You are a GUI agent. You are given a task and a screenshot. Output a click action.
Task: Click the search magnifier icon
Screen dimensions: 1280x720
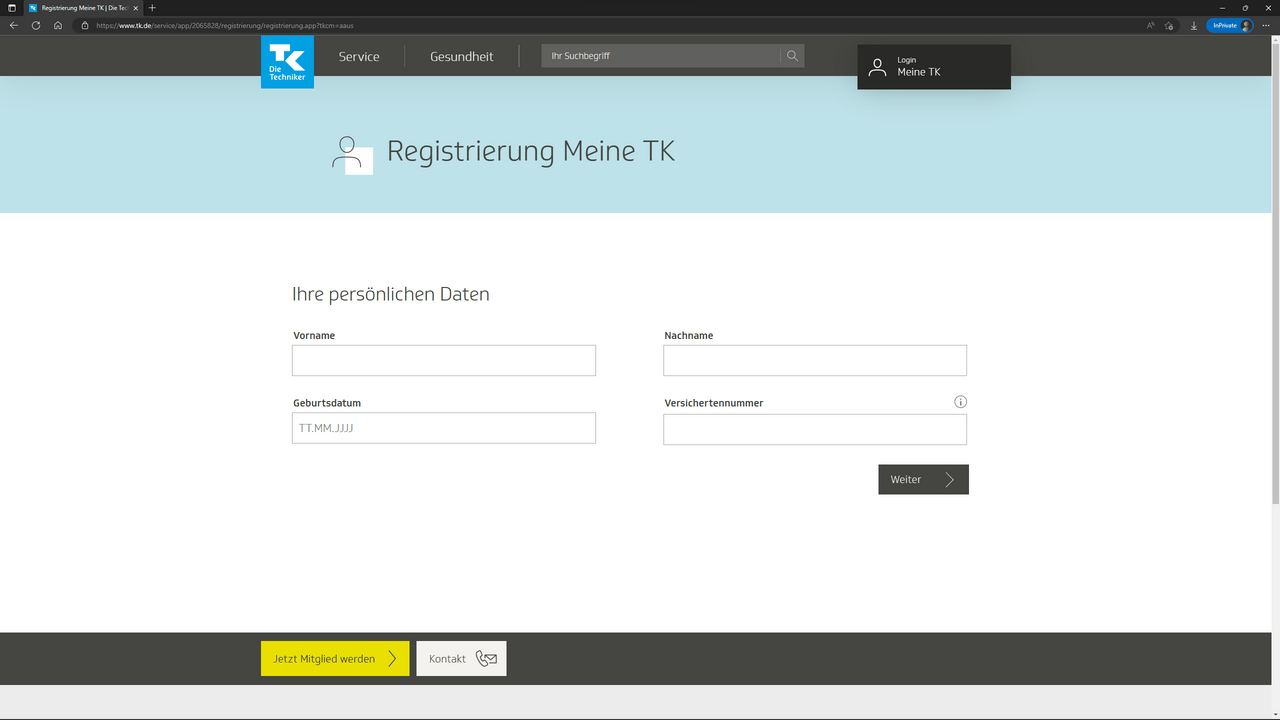point(792,56)
